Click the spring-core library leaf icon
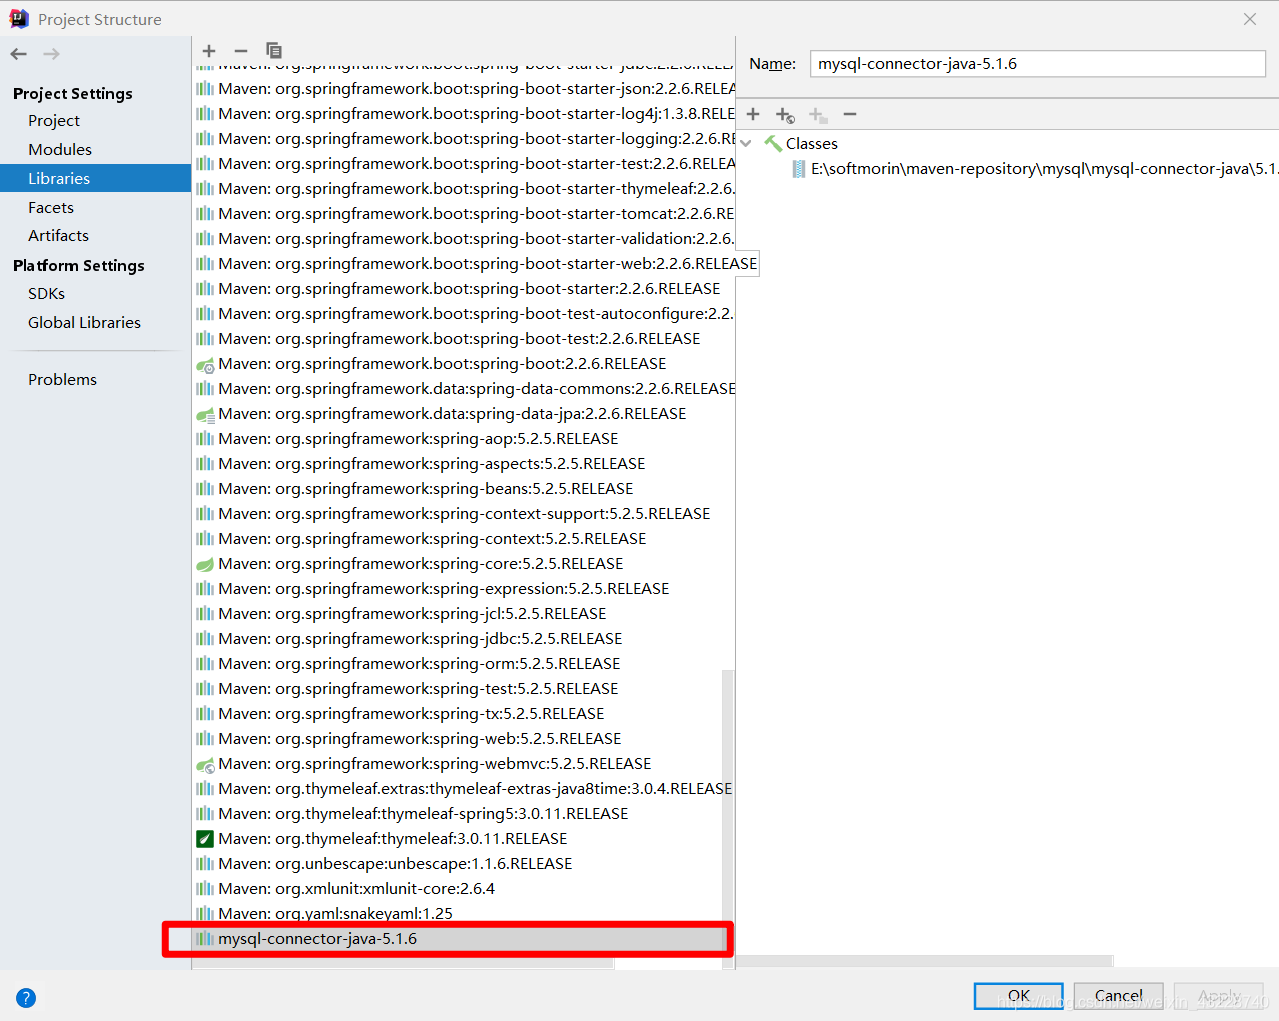Screen dimensions: 1279x1021 click(x=205, y=564)
